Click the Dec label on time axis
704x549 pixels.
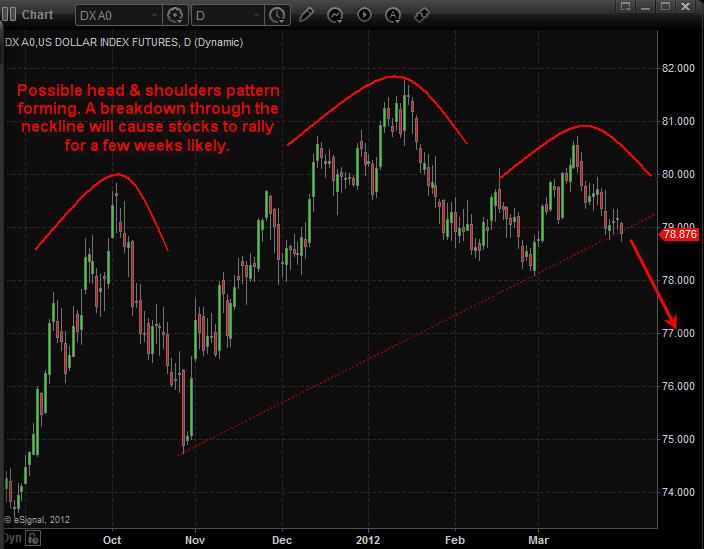[282, 540]
